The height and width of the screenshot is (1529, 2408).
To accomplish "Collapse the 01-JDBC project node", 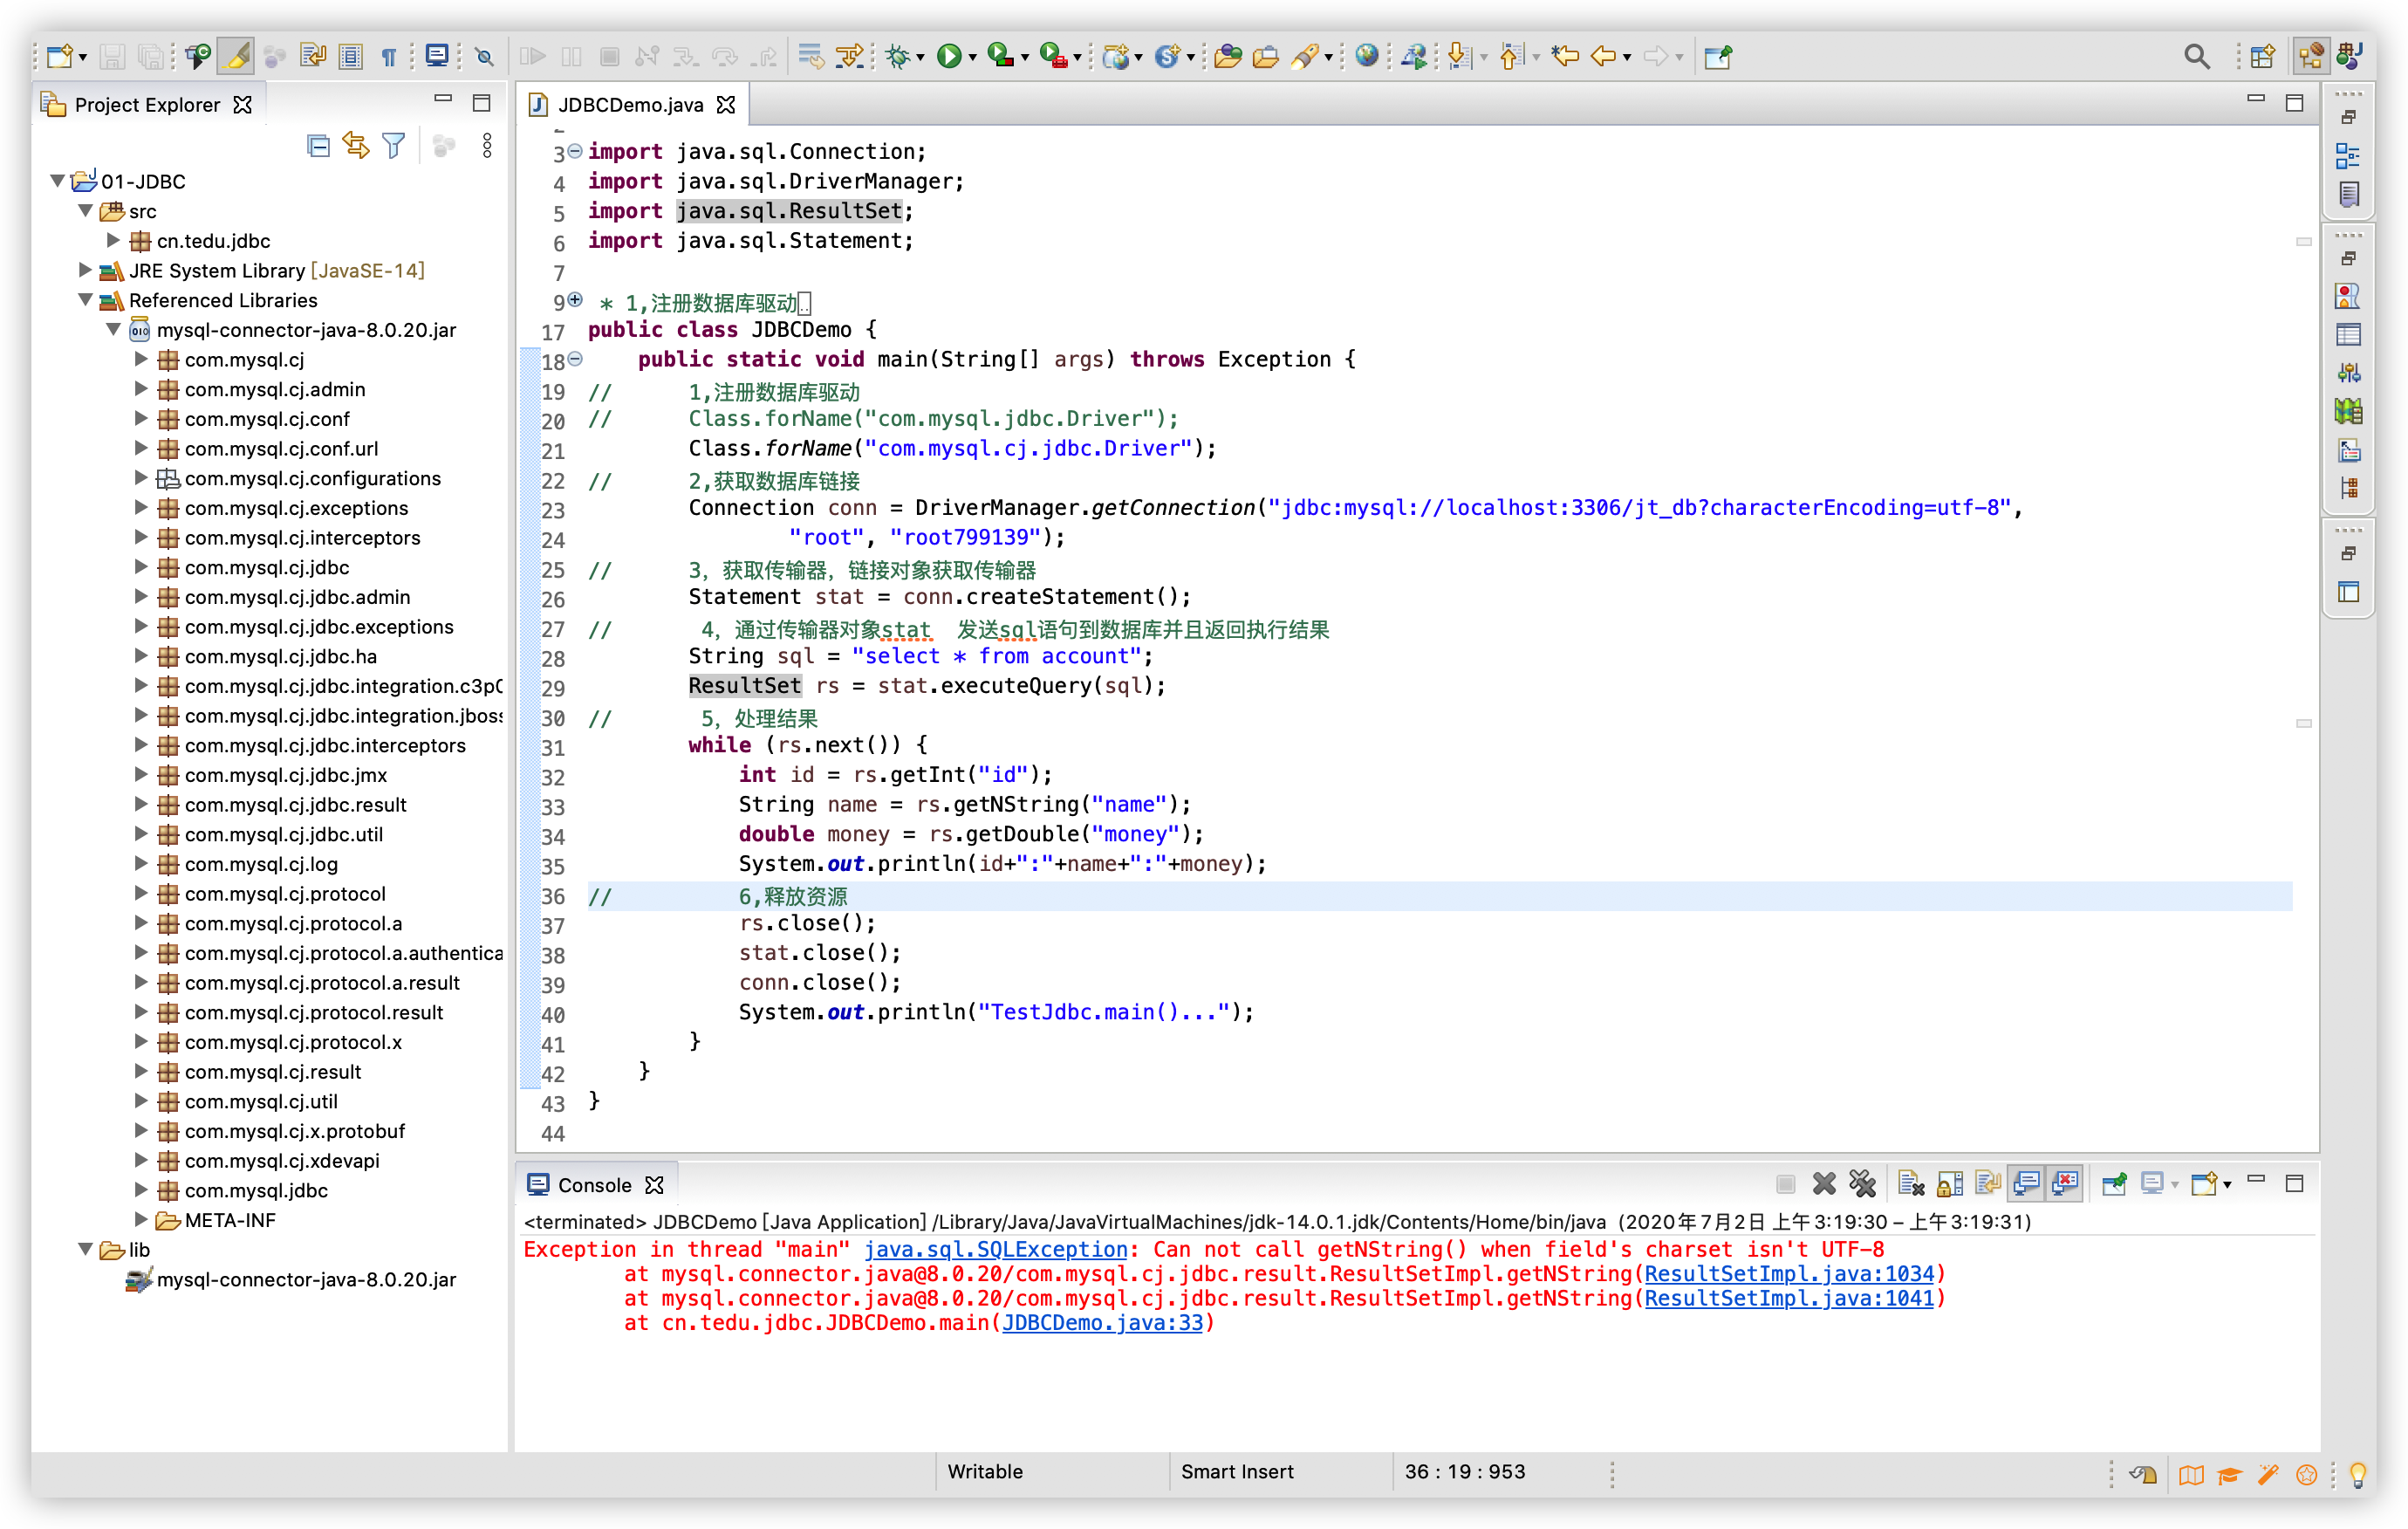I will [58, 181].
